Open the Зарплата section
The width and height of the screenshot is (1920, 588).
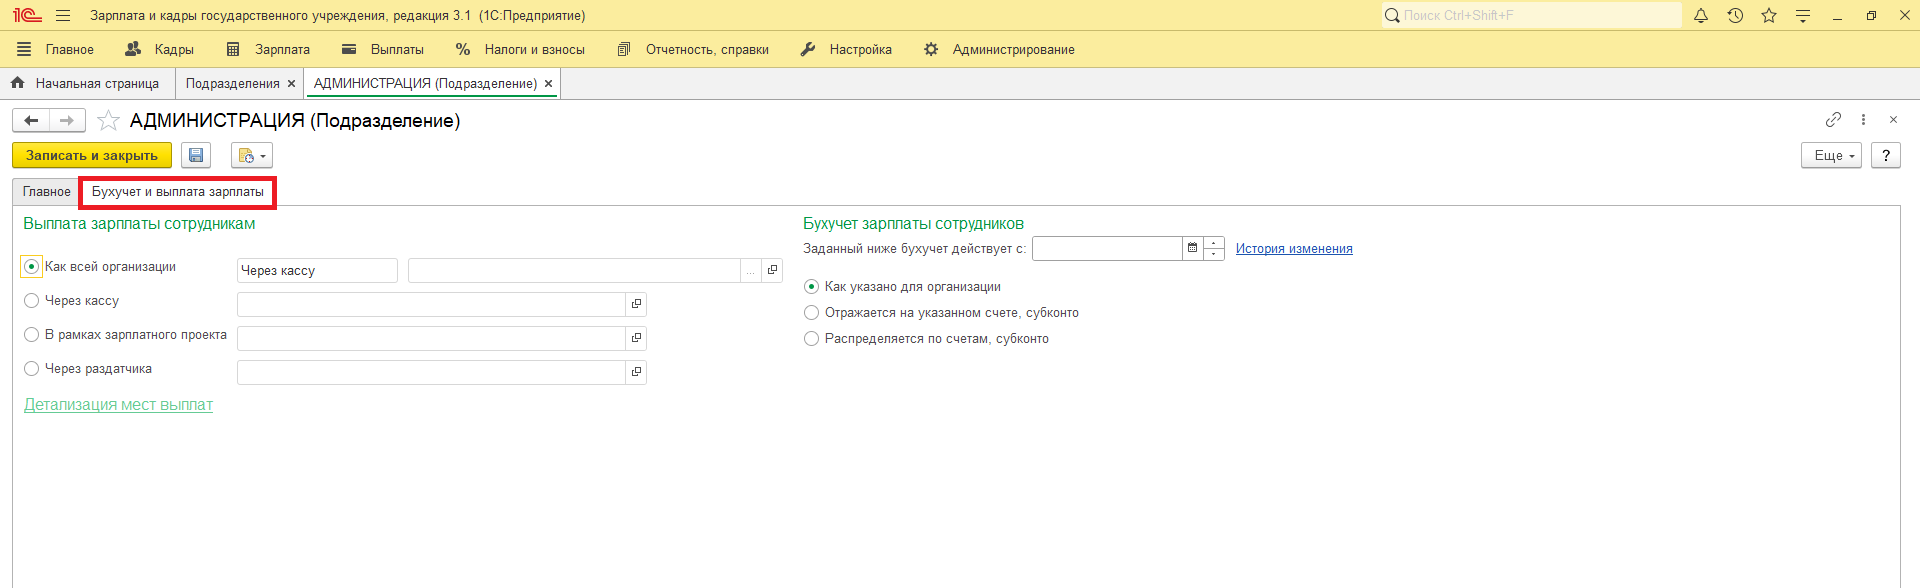pos(268,49)
